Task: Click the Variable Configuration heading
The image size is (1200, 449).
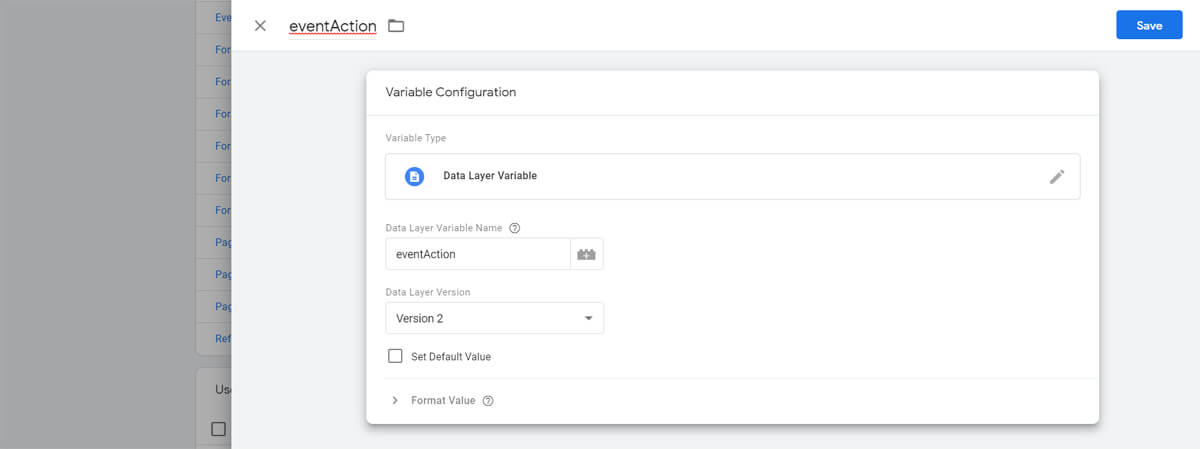Action: click(451, 92)
